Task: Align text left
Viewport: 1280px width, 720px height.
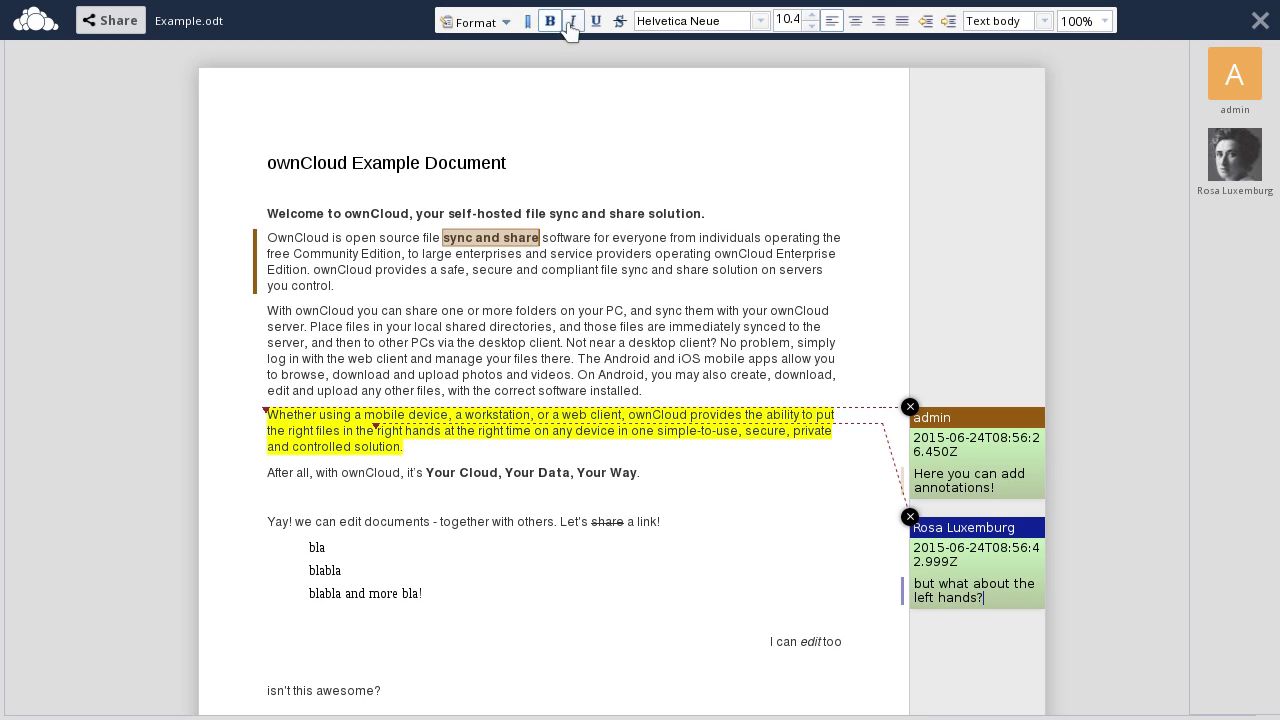Action: coord(832,21)
